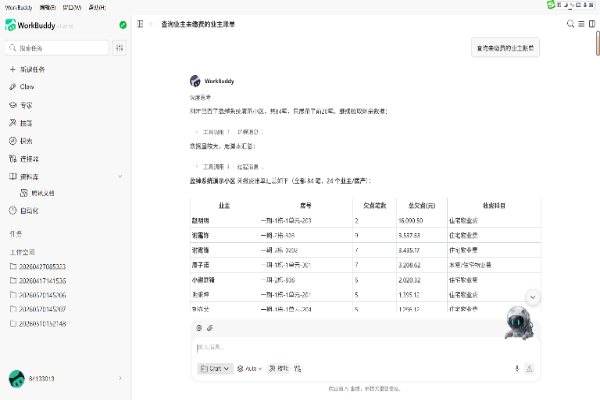The width and height of the screenshot is (600, 400).
Task: Click the total arrears column header
Action: (x=422, y=206)
